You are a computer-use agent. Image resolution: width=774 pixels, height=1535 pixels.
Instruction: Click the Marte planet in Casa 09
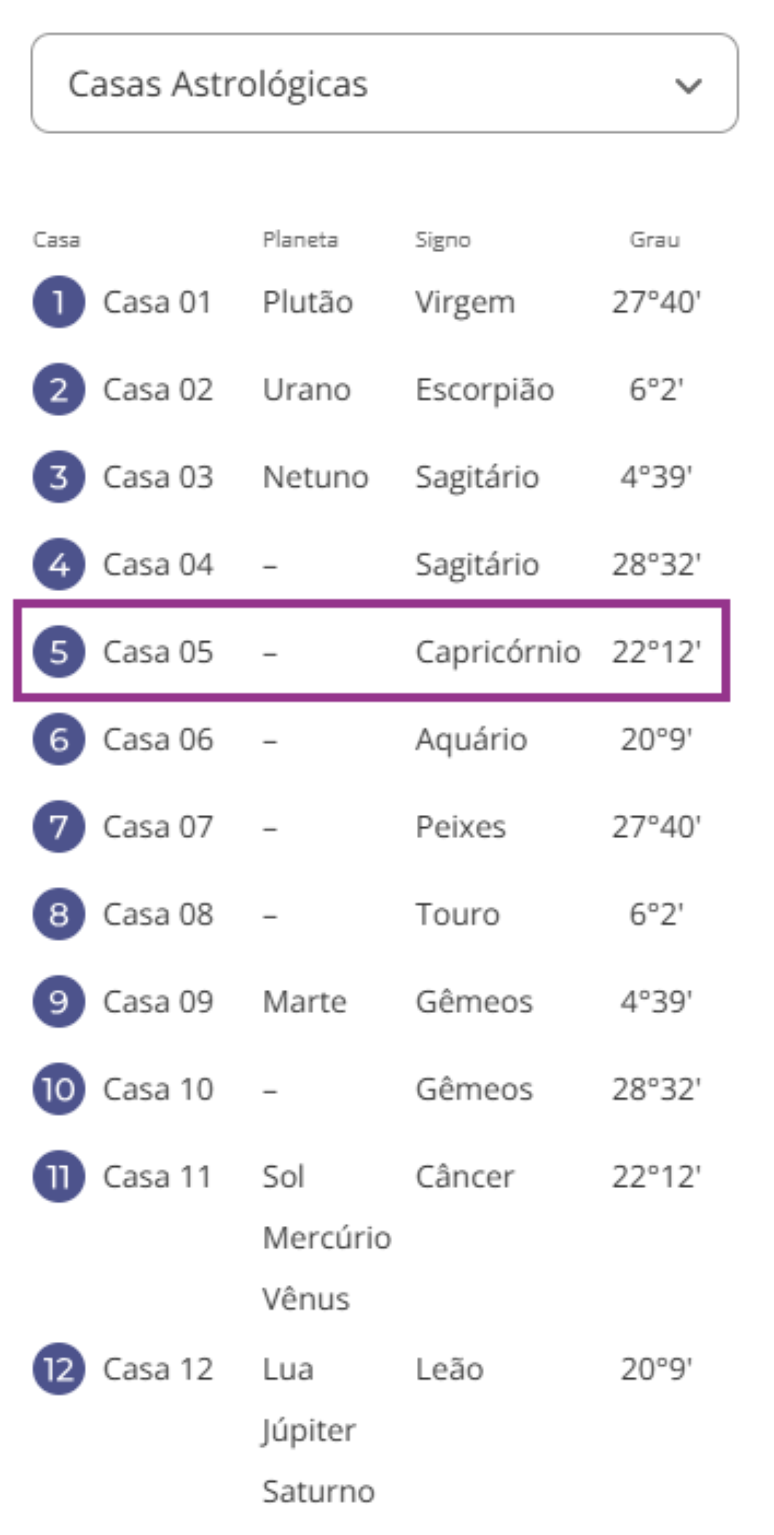pos(304,1002)
